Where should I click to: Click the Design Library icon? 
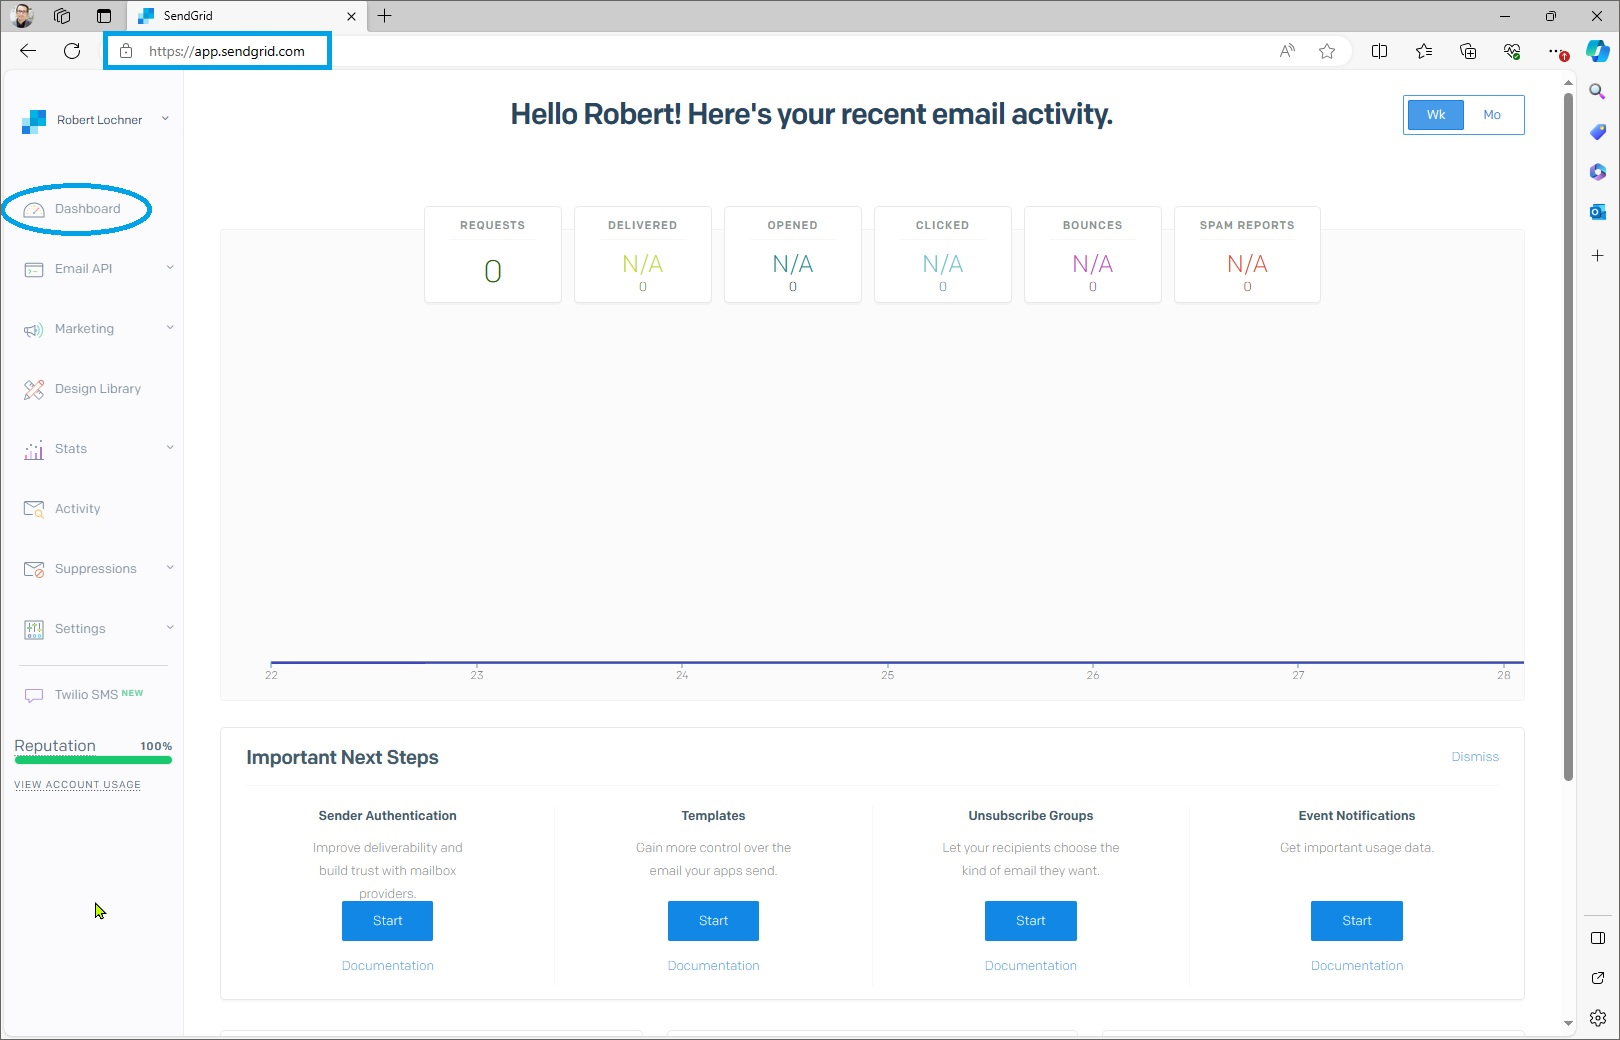coord(34,390)
